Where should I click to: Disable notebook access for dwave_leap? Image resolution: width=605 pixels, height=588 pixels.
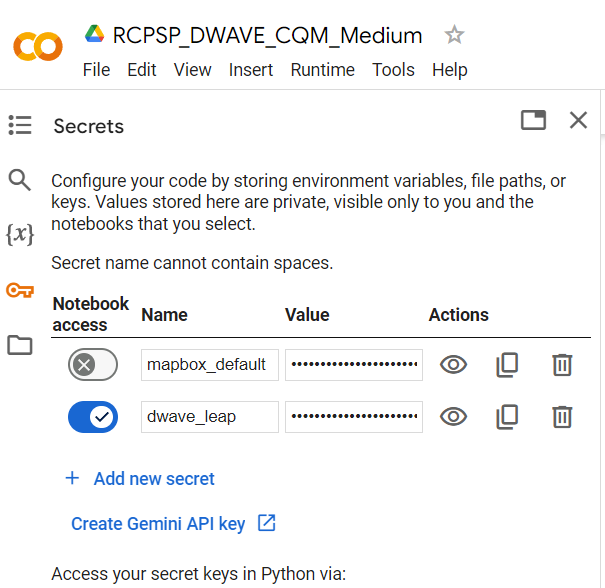[x=93, y=417]
